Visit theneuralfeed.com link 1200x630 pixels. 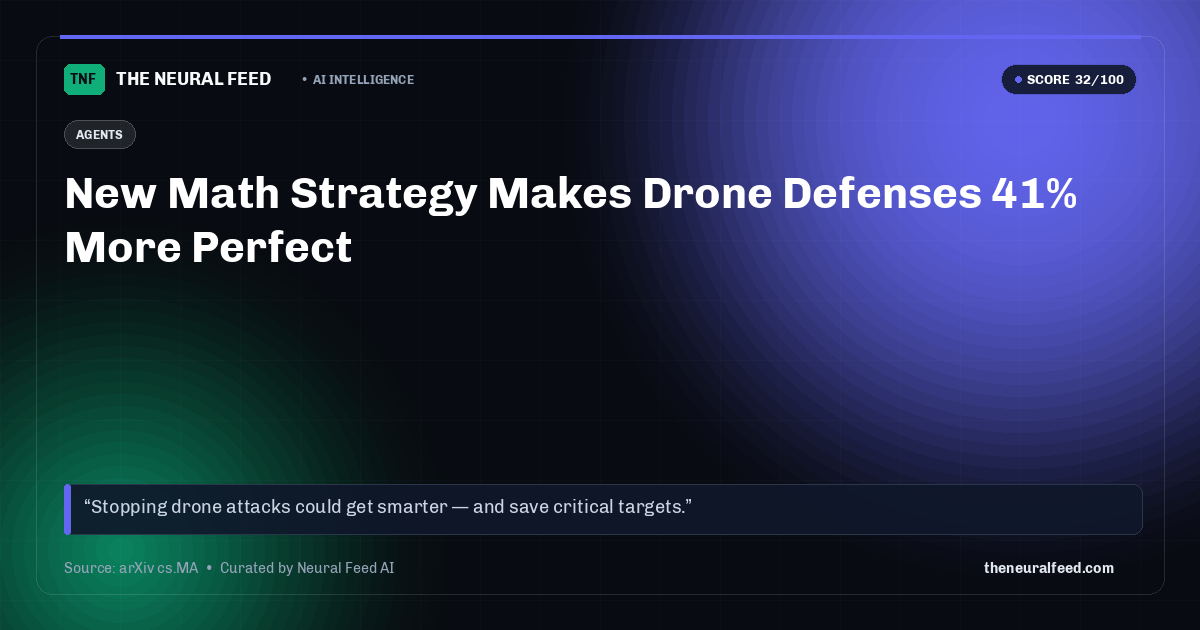click(x=1048, y=568)
